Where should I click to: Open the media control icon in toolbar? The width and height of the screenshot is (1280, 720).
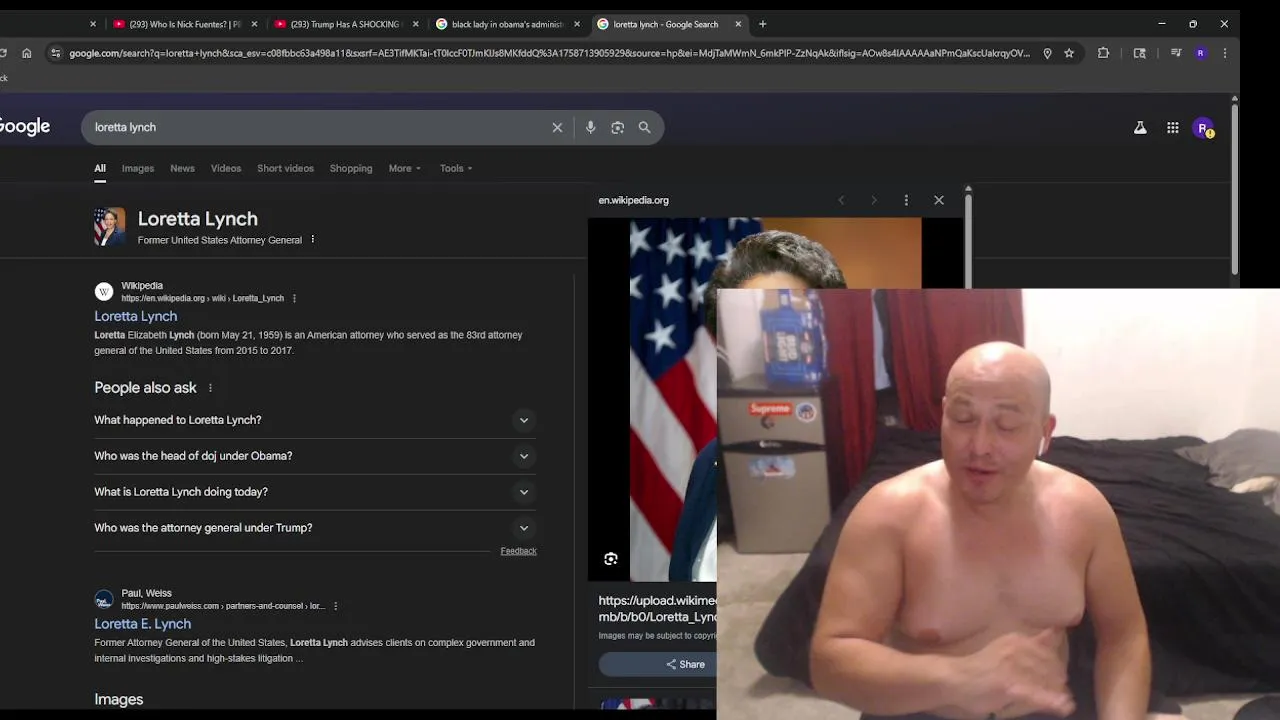tap(1176, 53)
